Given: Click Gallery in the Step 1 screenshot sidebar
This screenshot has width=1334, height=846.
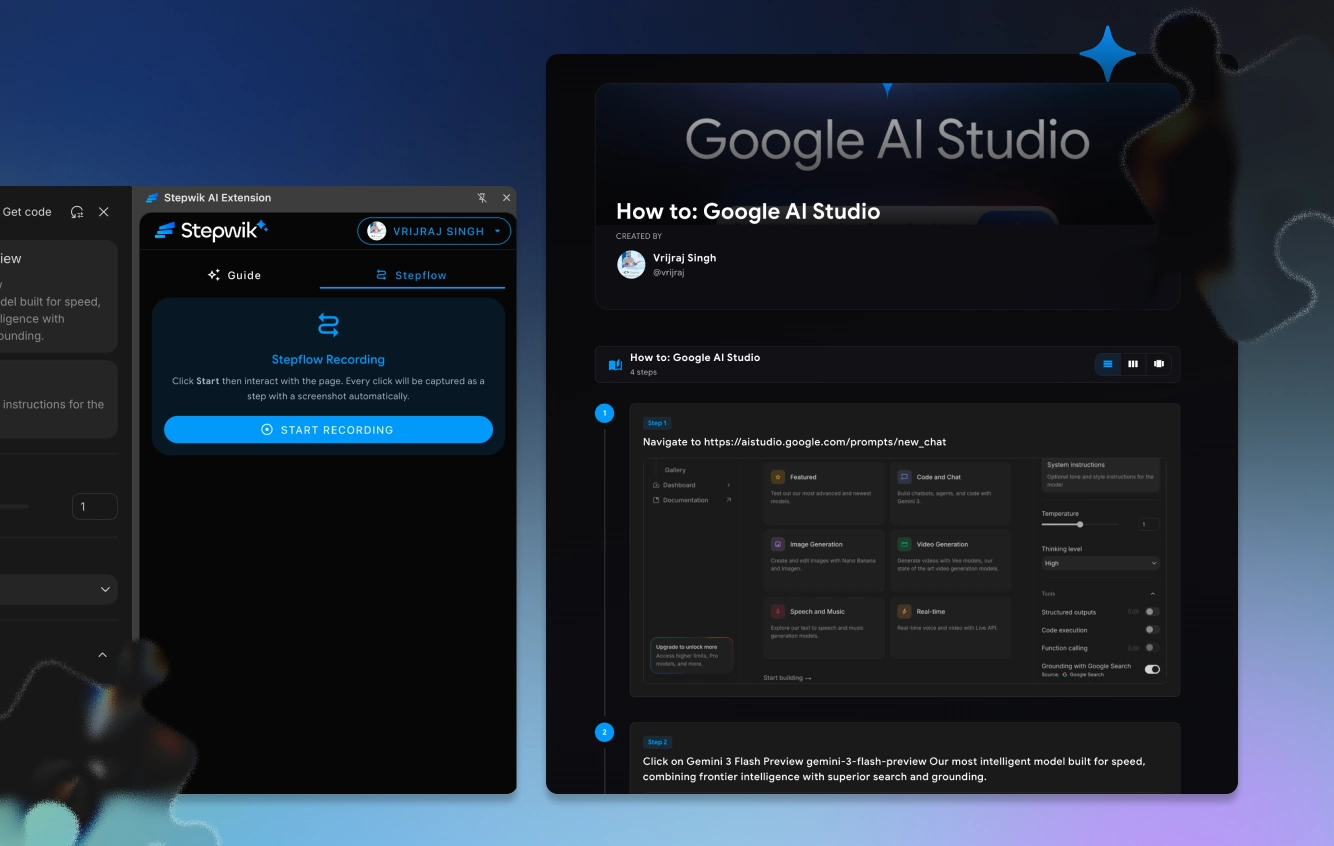Looking at the screenshot, I should [676, 470].
